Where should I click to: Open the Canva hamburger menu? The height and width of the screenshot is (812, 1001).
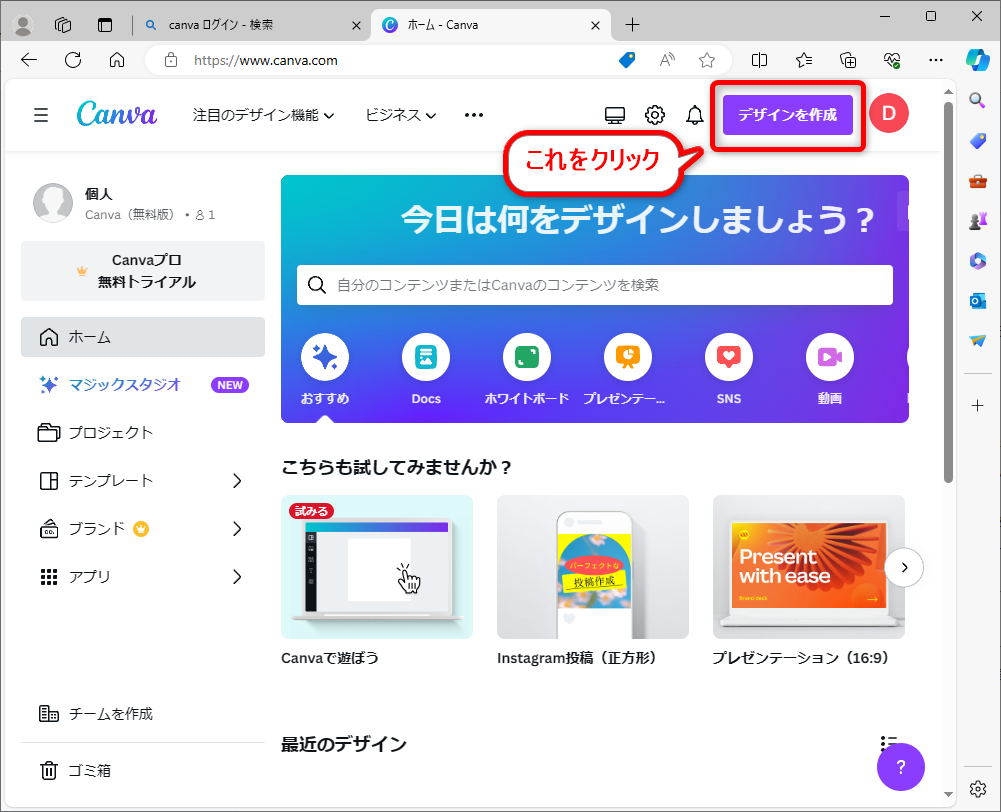pyautogui.click(x=41, y=115)
